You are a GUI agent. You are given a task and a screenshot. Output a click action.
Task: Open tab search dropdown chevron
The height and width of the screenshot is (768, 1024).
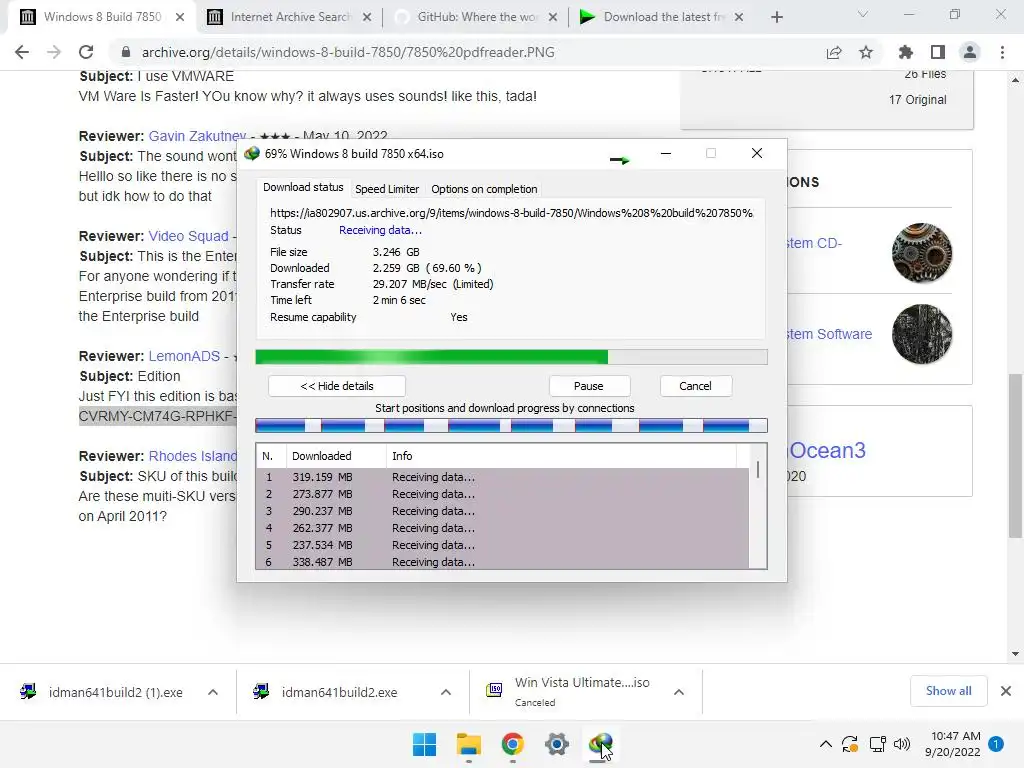pos(863,14)
